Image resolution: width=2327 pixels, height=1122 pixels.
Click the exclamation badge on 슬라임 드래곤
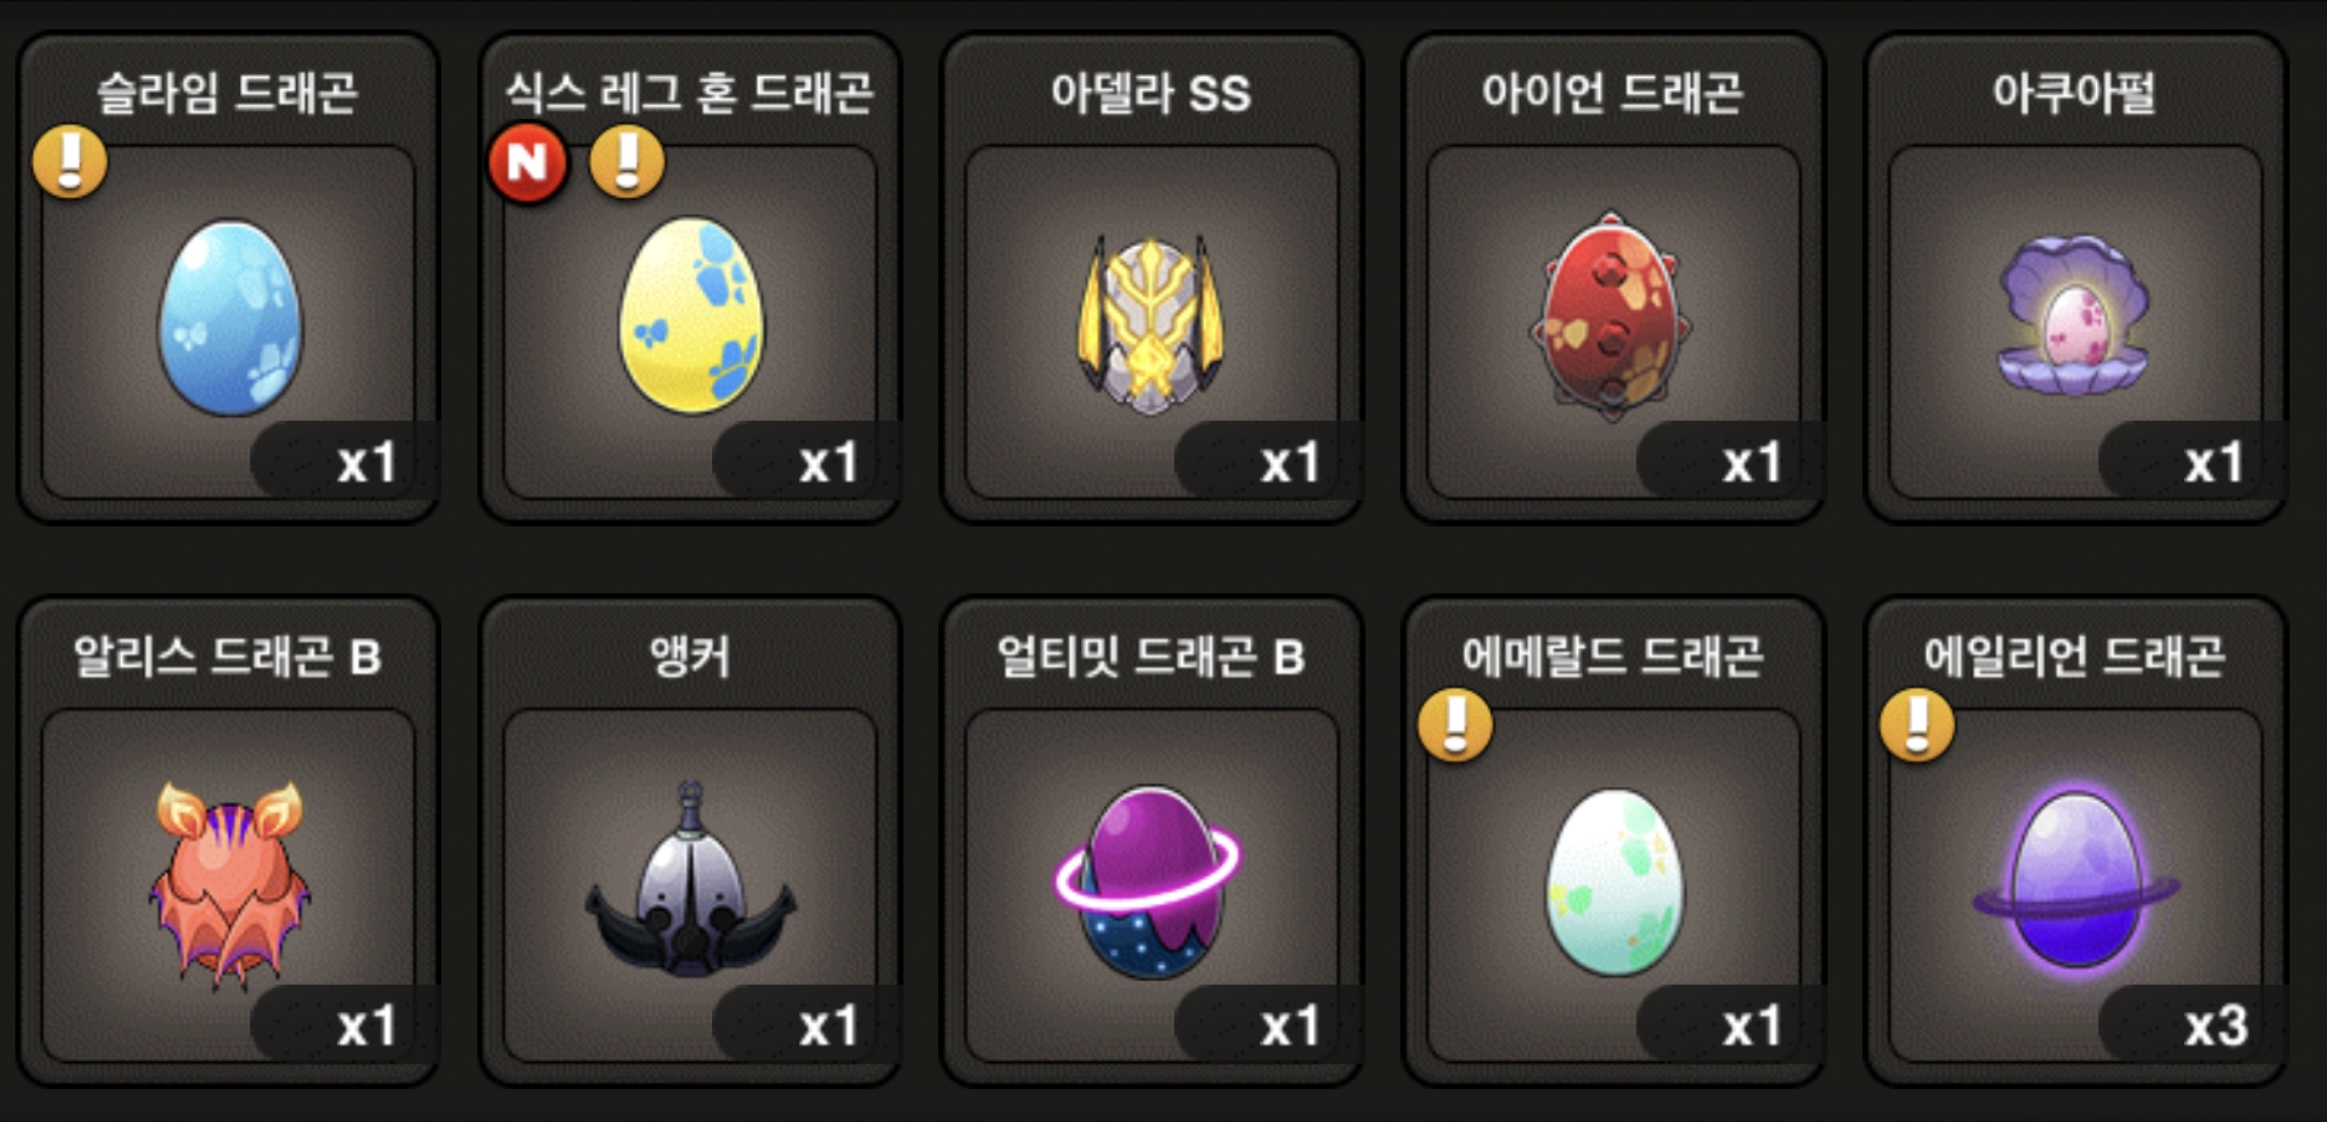pyautogui.click(x=70, y=161)
